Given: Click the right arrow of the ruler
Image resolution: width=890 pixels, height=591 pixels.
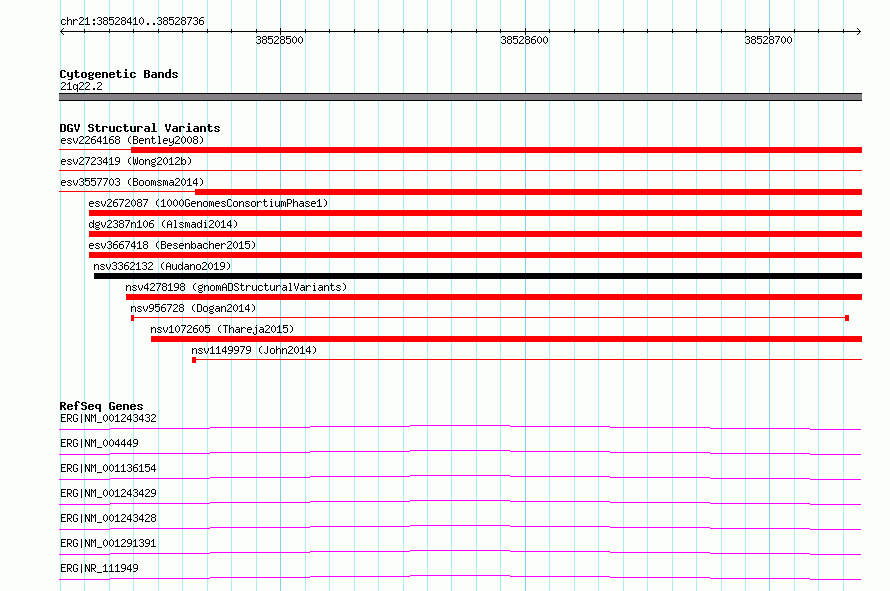Looking at the screenshot, I should coord(858,31).
